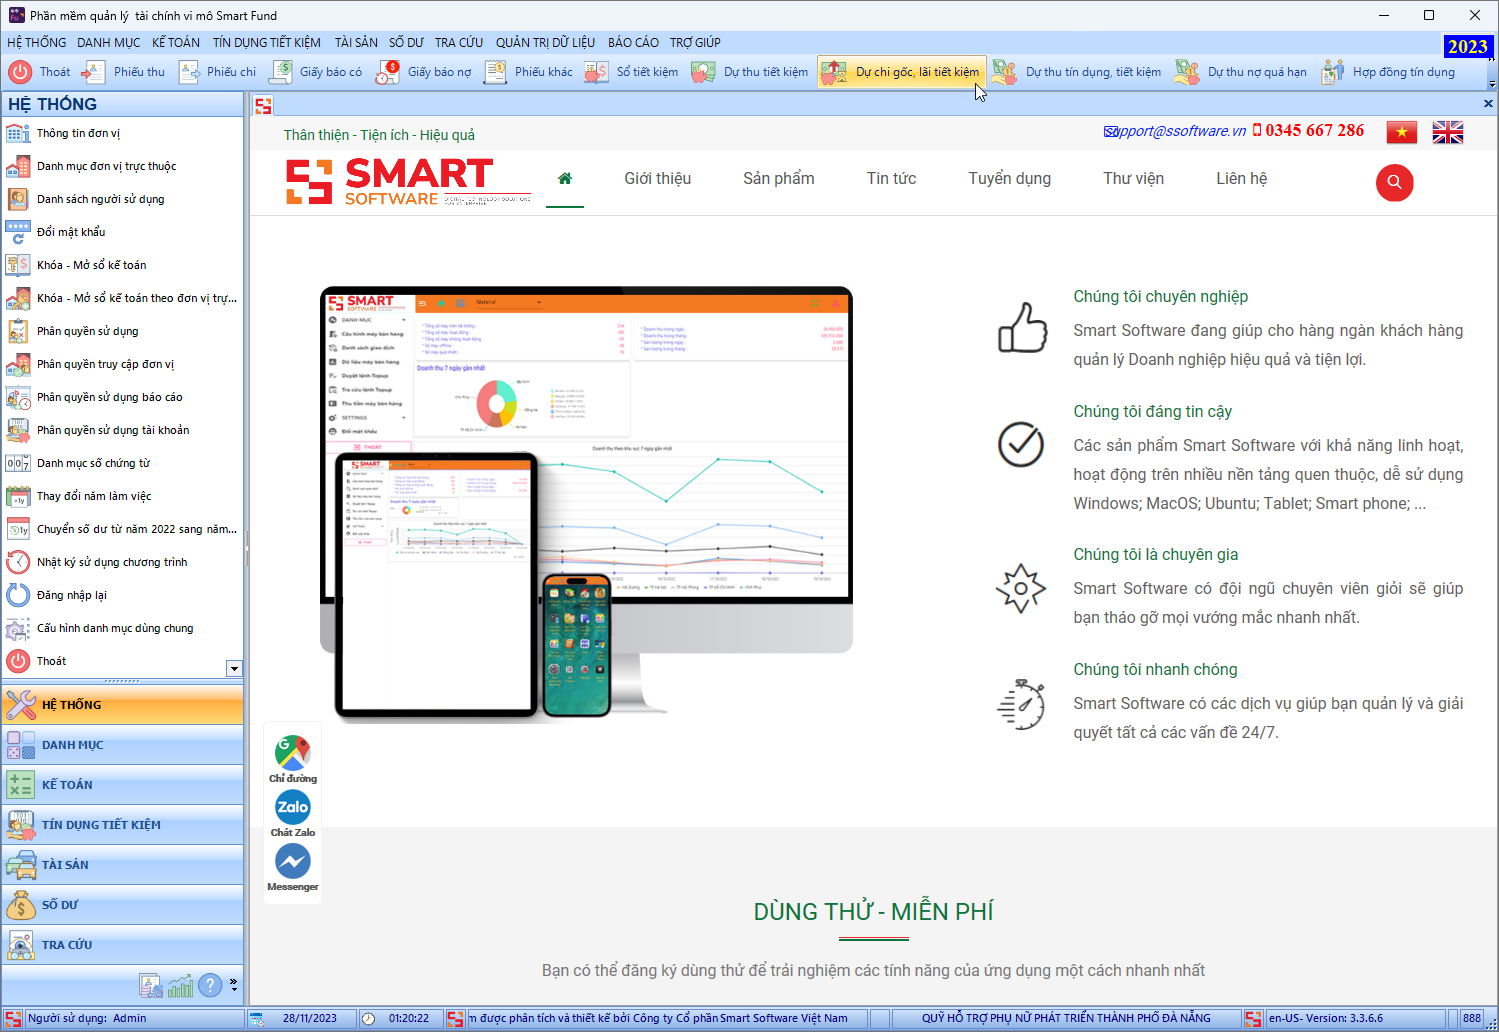This screenshot has width=1499, height=1032.
Task: Open Phân quyền sử dụng báo cáo
Action: pos(122,397)
